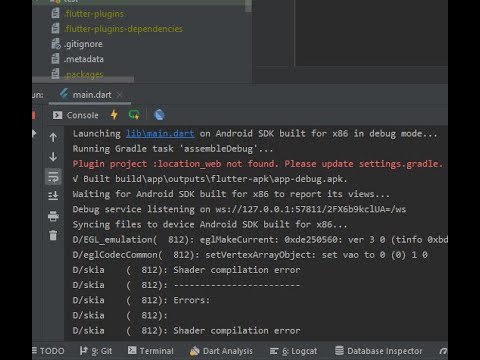Open the lib\main.dart link in the console

pos(160,134)
